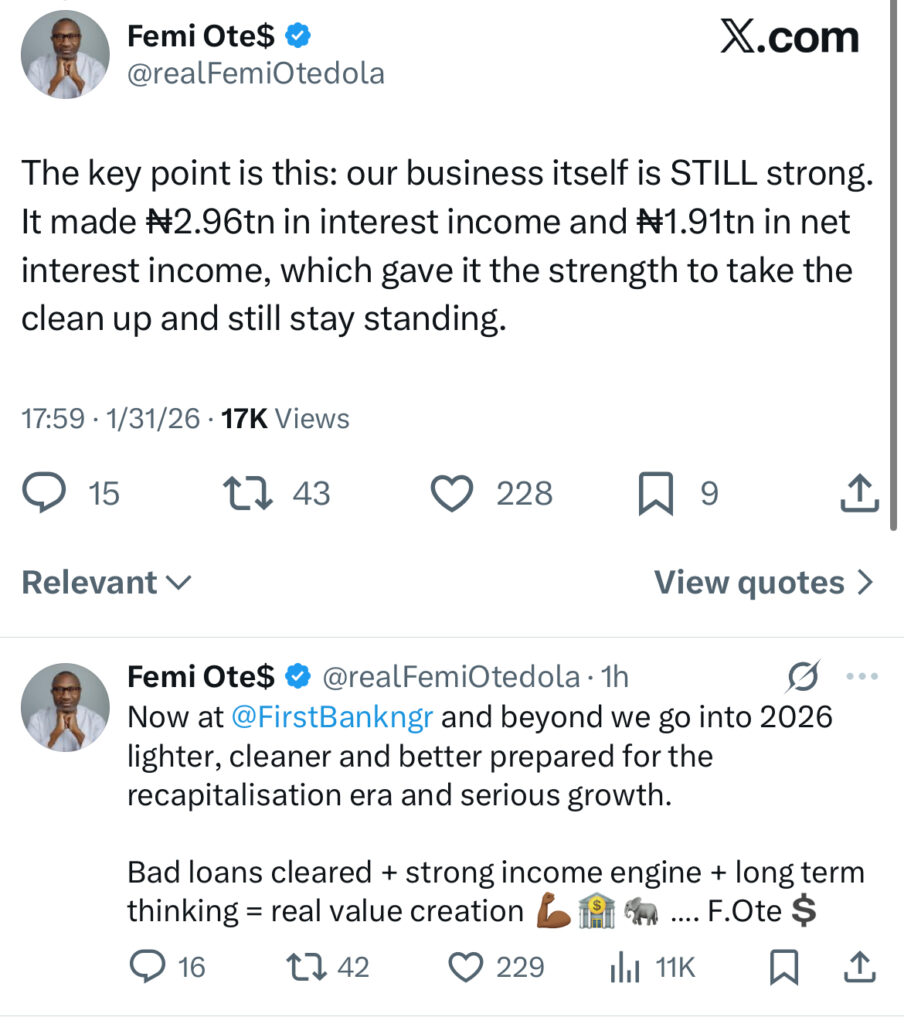Share the top tweet
Viewport: 904px width, 1024px height.
858,492
